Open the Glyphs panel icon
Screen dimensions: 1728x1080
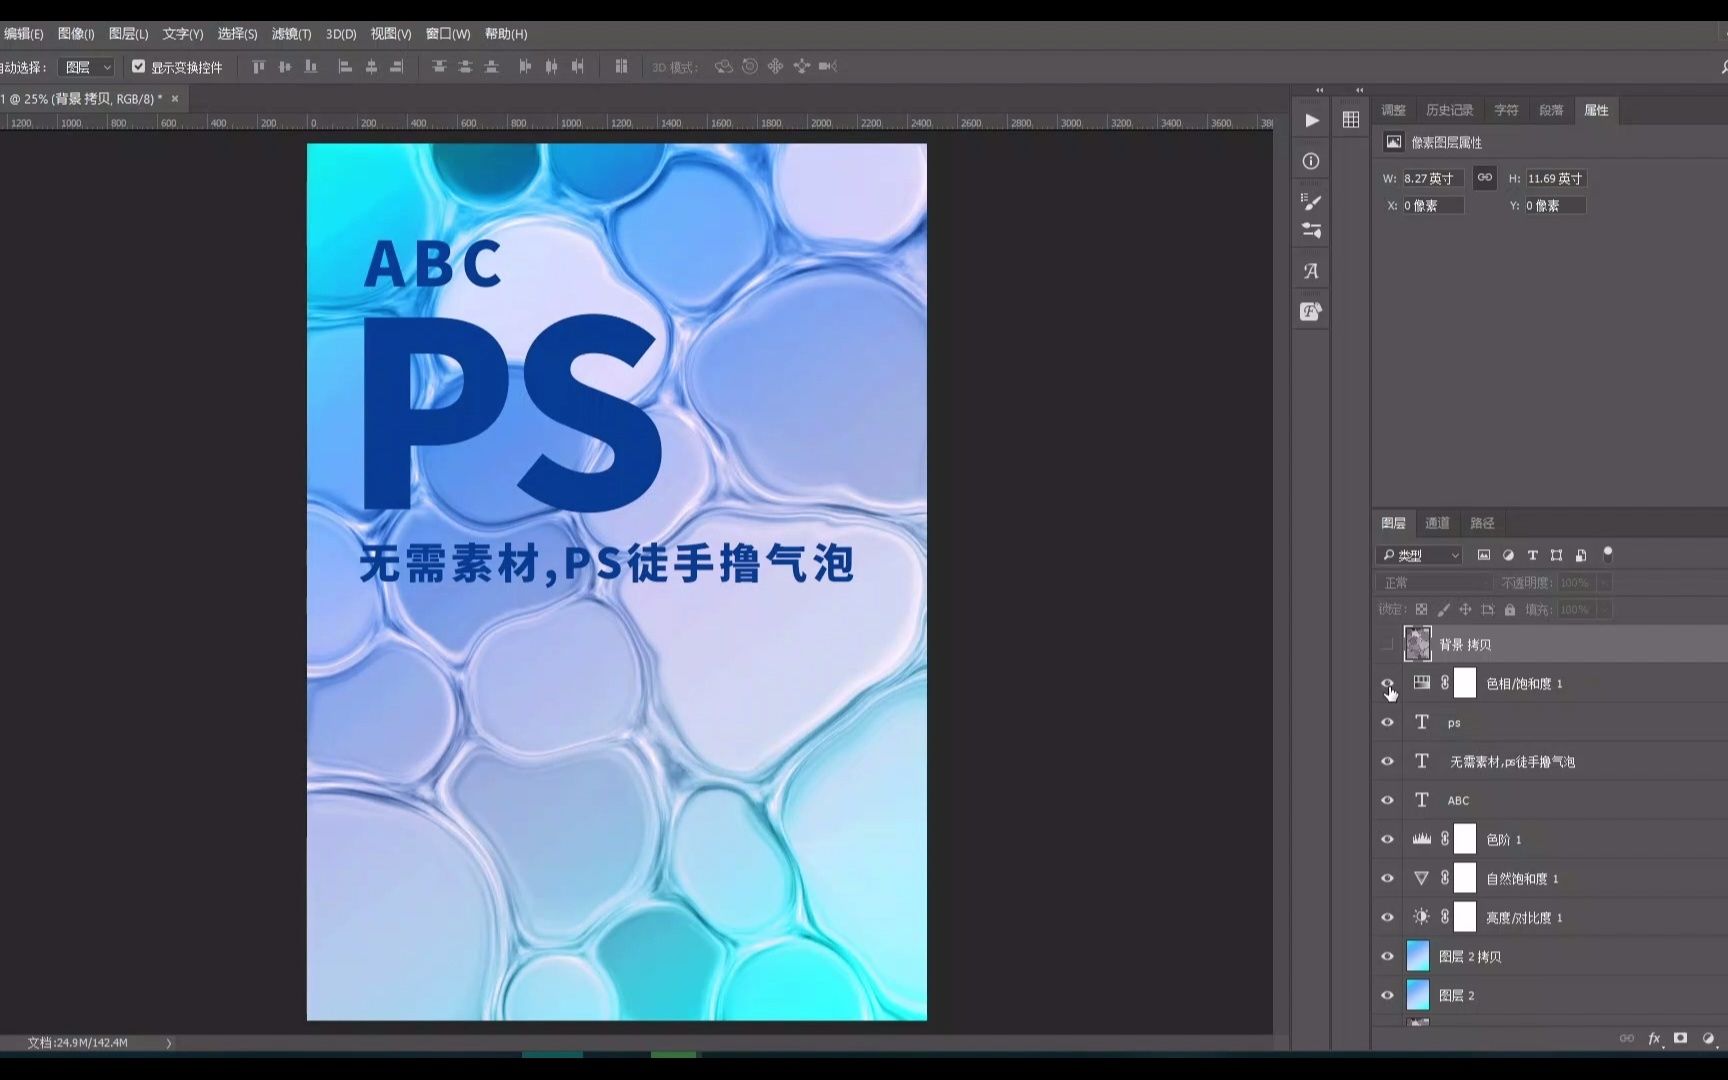click(1311, 311)
